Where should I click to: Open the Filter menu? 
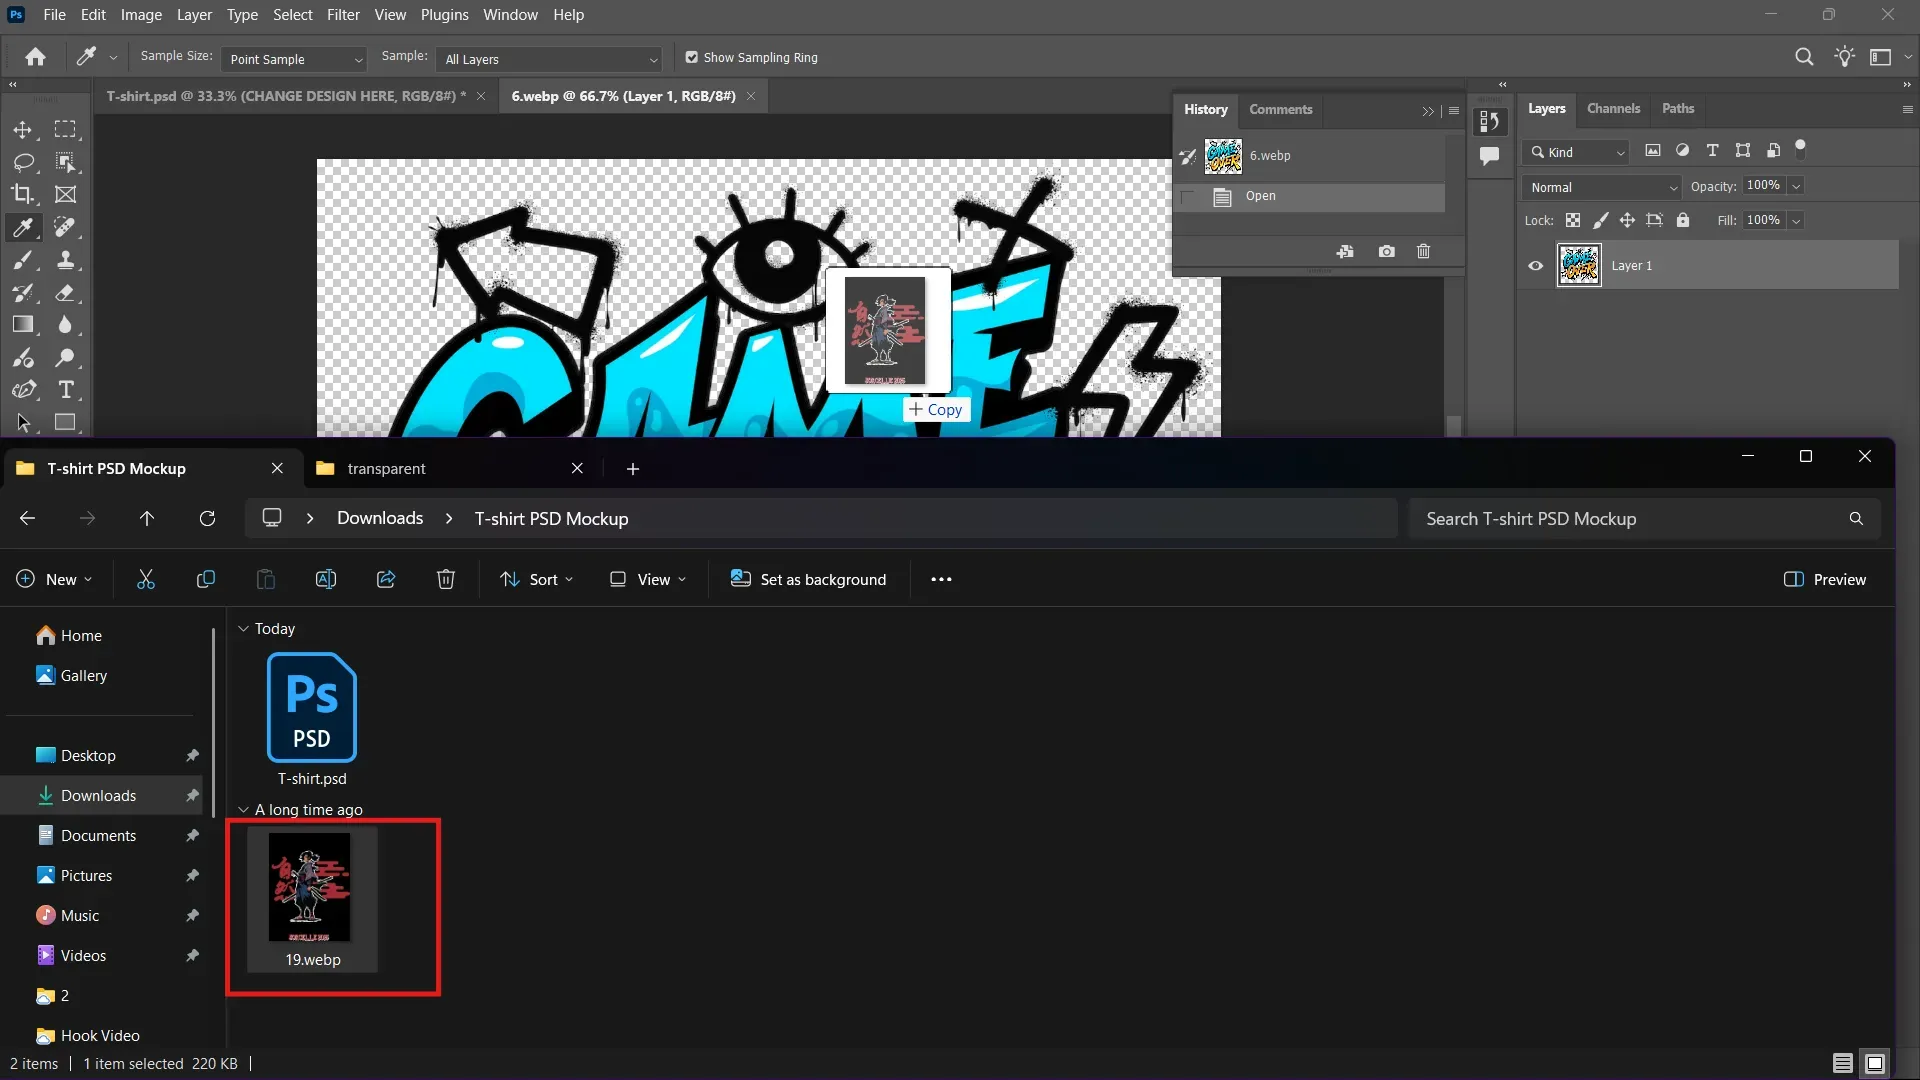(343, 14)
